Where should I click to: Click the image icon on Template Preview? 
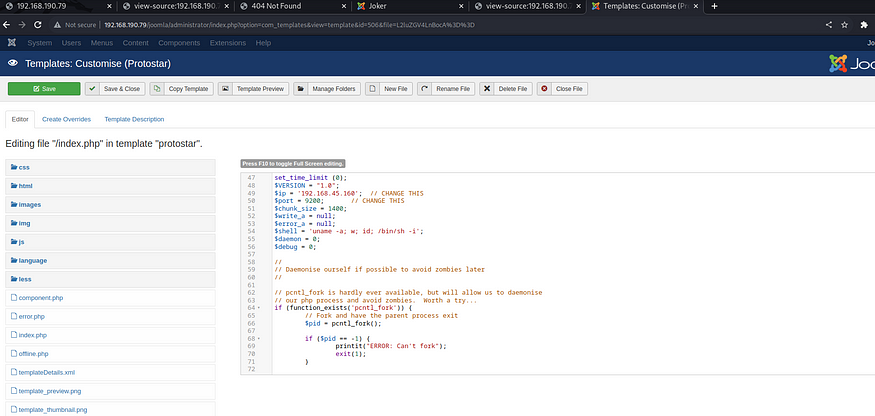[225, 89]
